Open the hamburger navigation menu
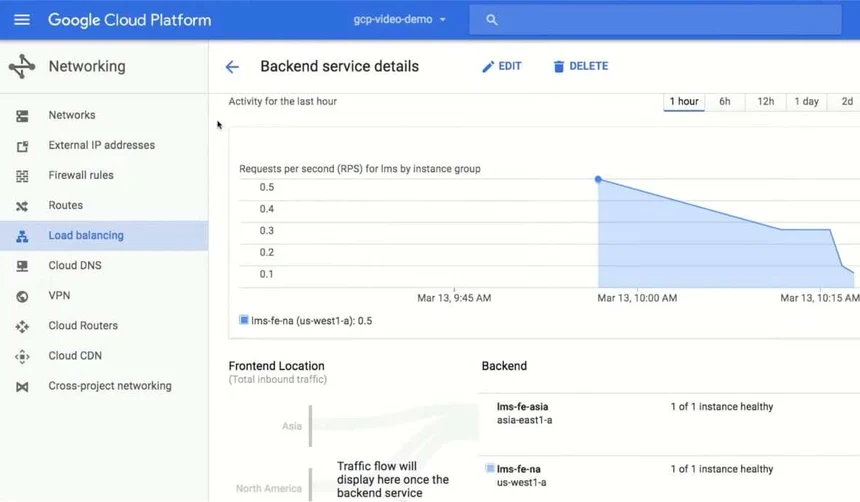Viewport: 860px width, 502px height. [x=22, y=20]
